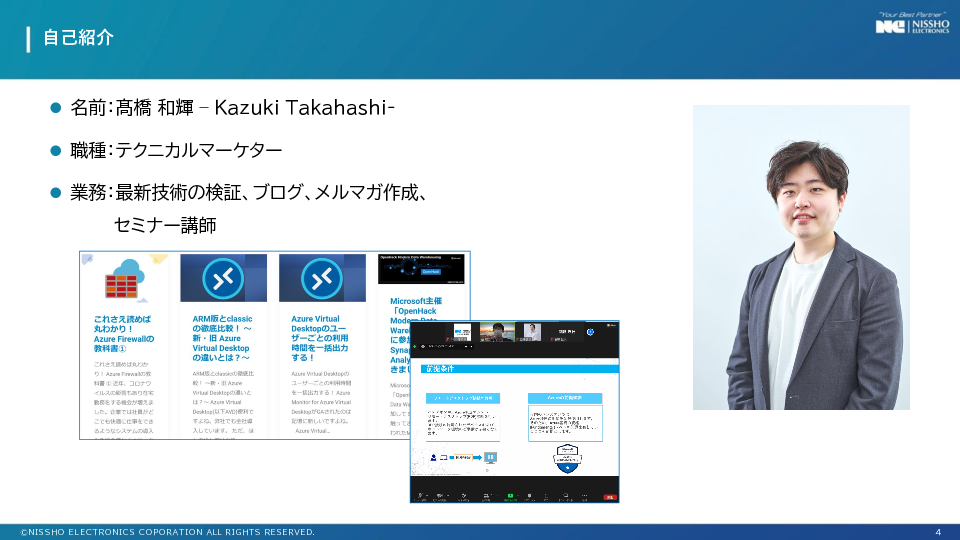Viewport: 960px width, 540px height.
Task: Click the ARM vs classic Remote Desktop icon
Action: coord(223,278)
